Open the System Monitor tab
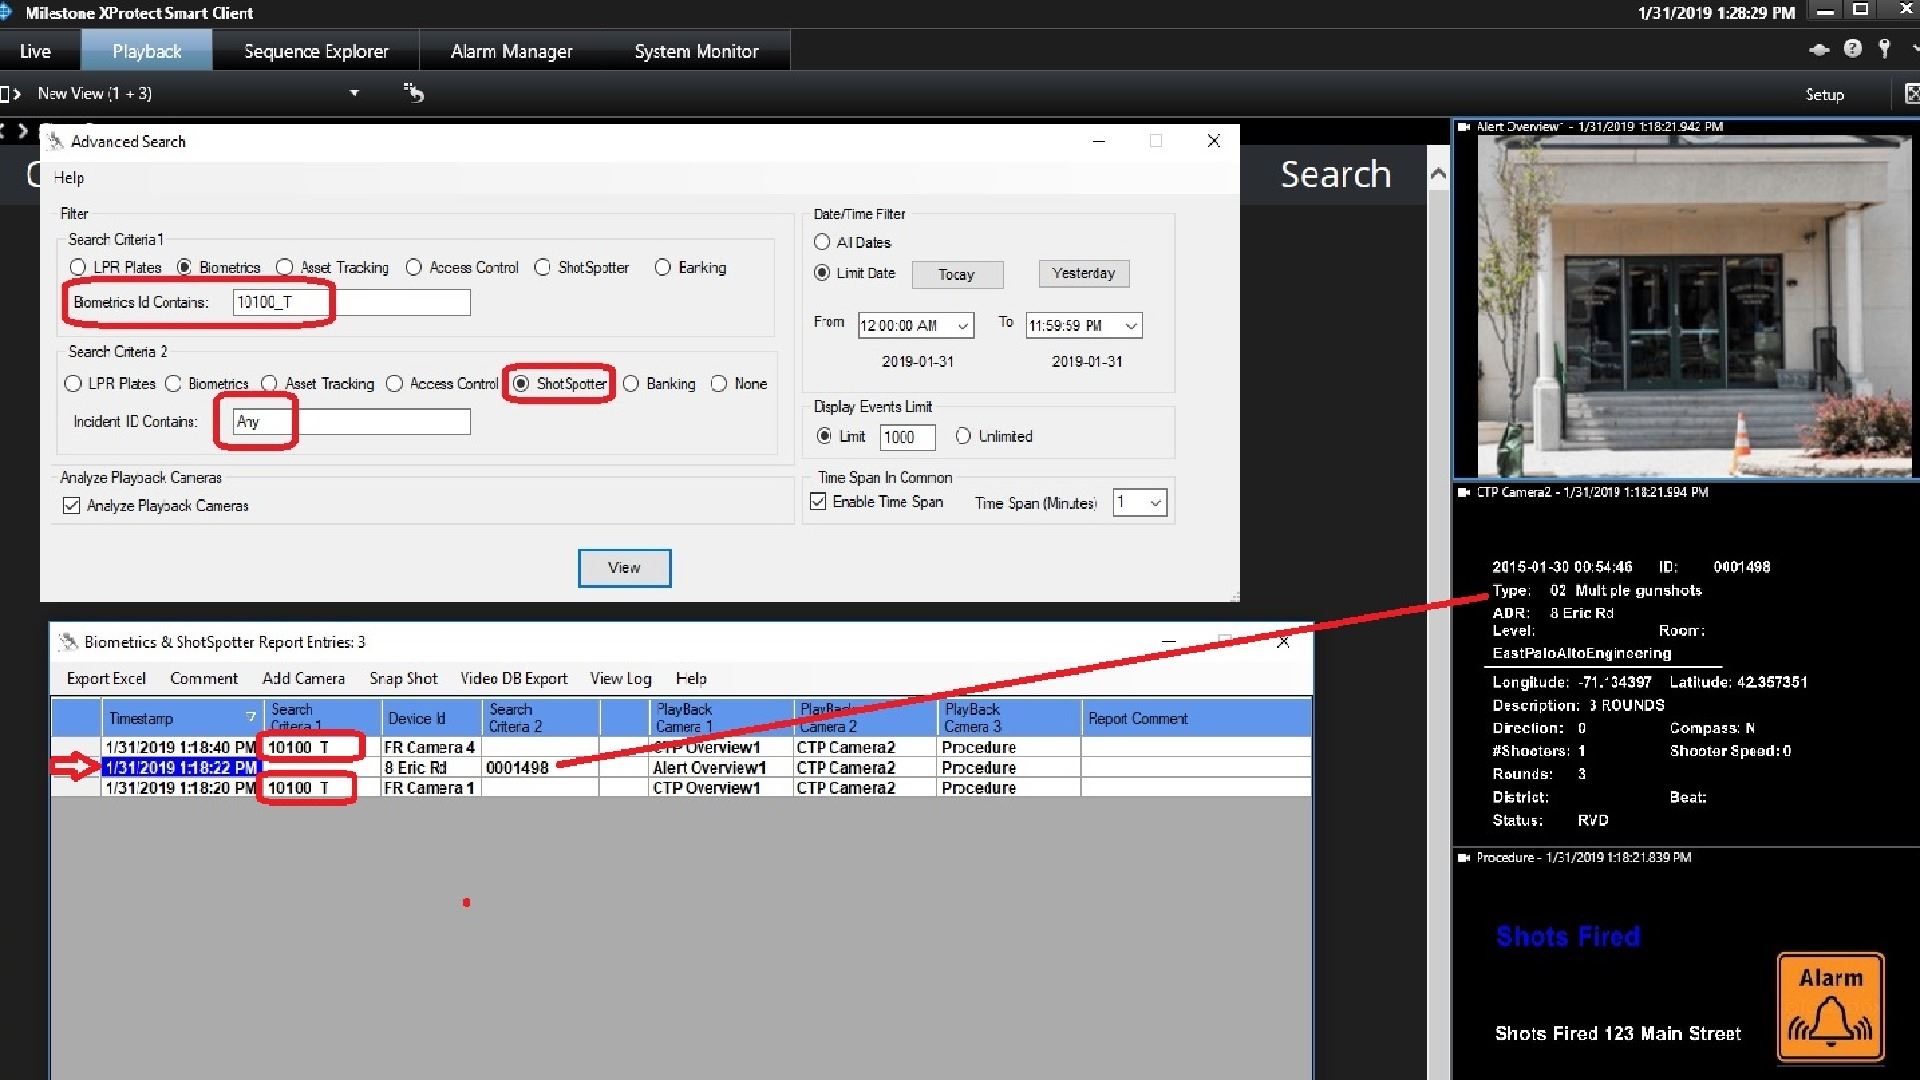The image size is (1920, 1080). point(696,51)
